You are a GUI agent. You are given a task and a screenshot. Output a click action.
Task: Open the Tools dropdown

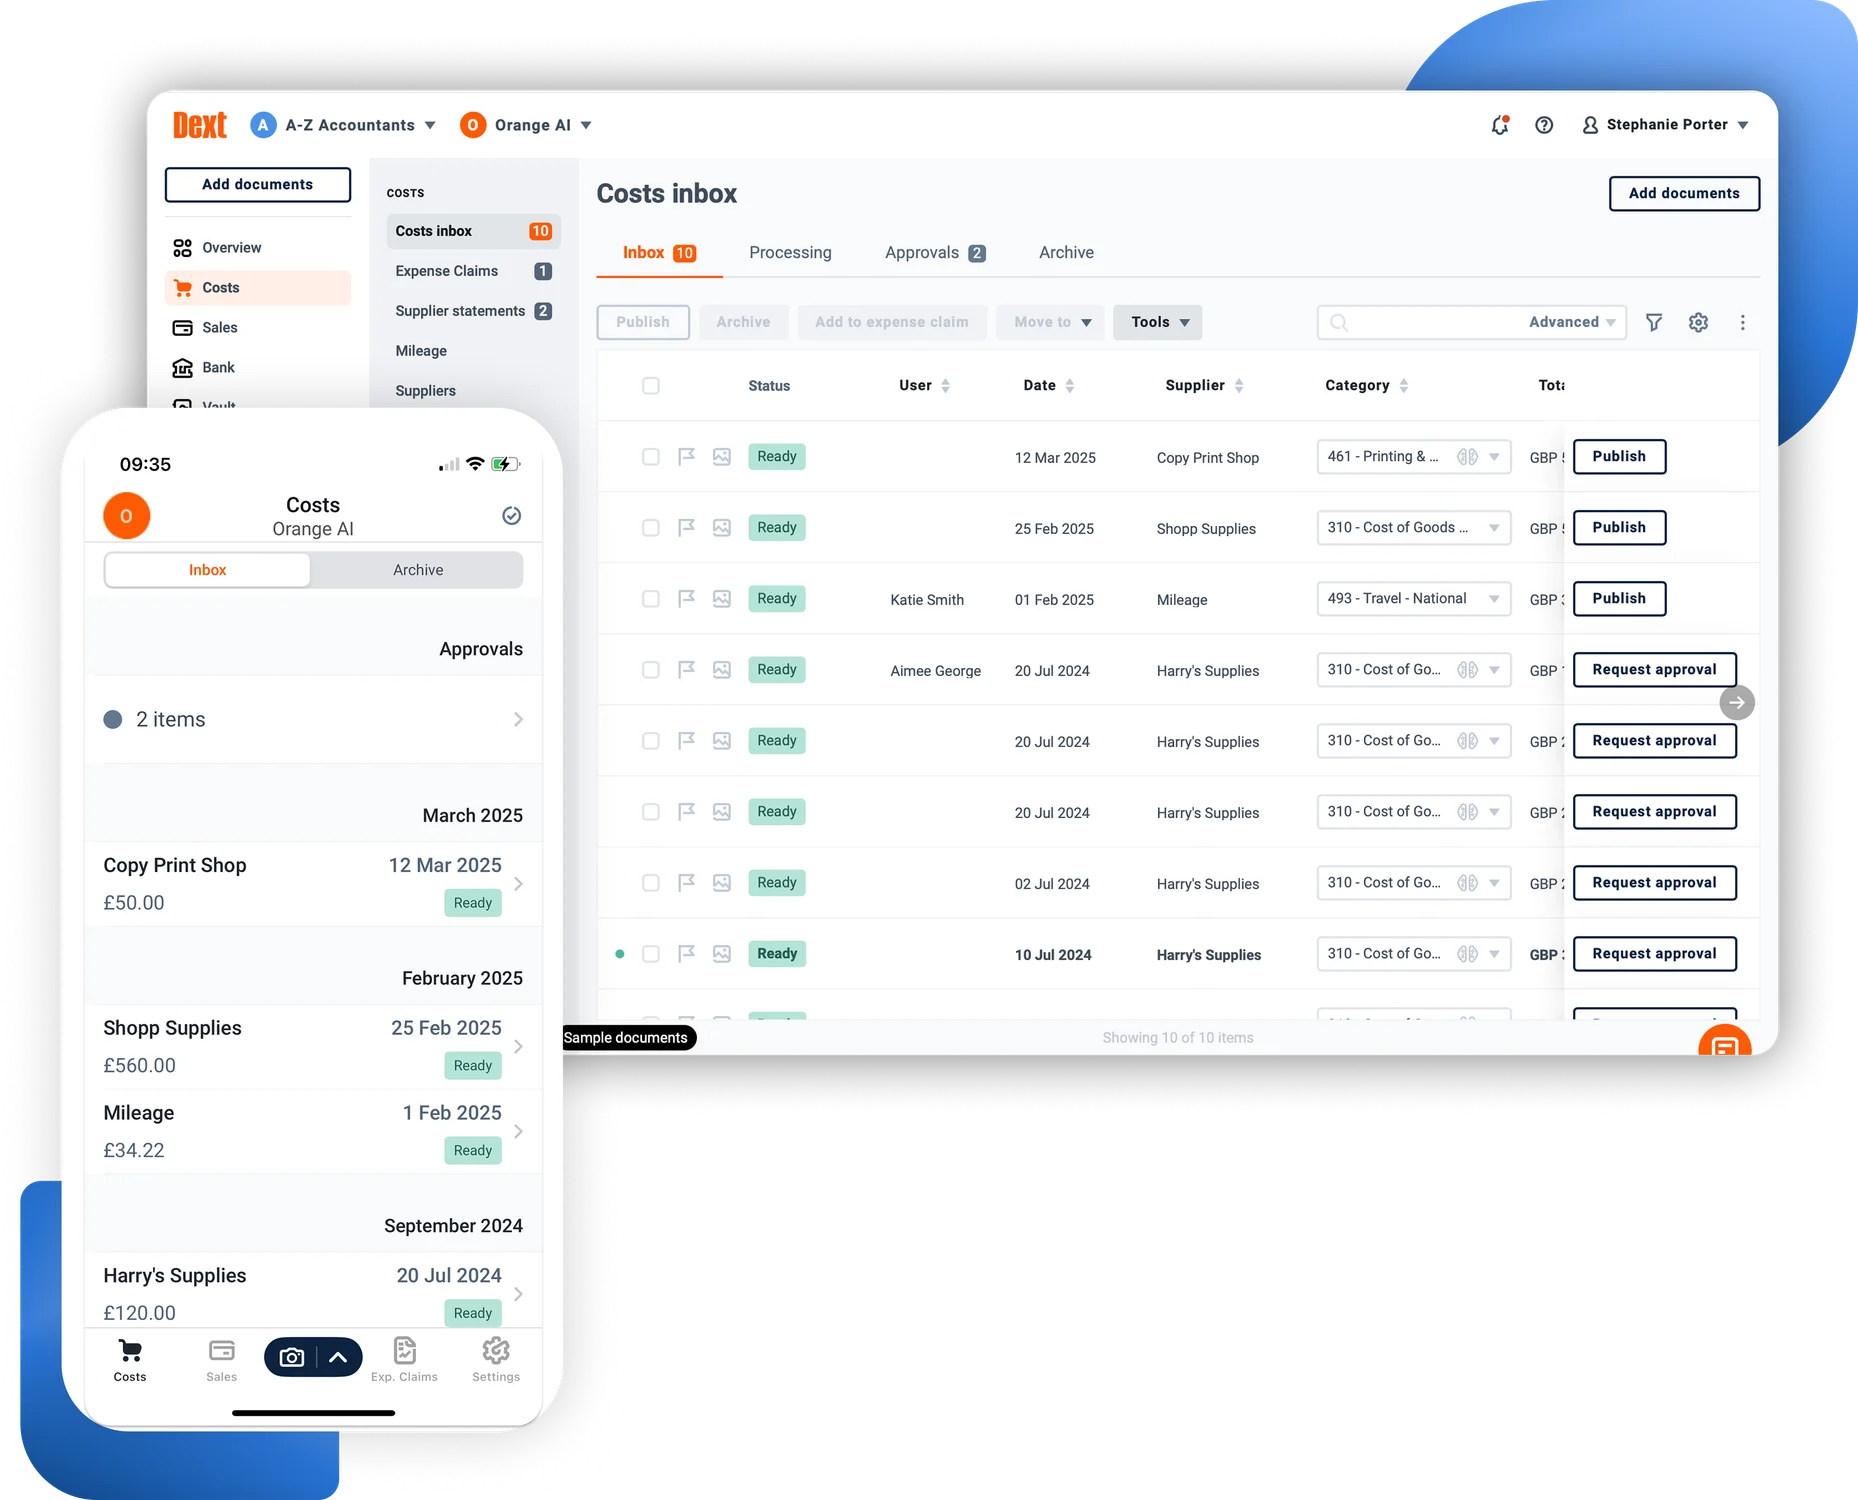1158,322
